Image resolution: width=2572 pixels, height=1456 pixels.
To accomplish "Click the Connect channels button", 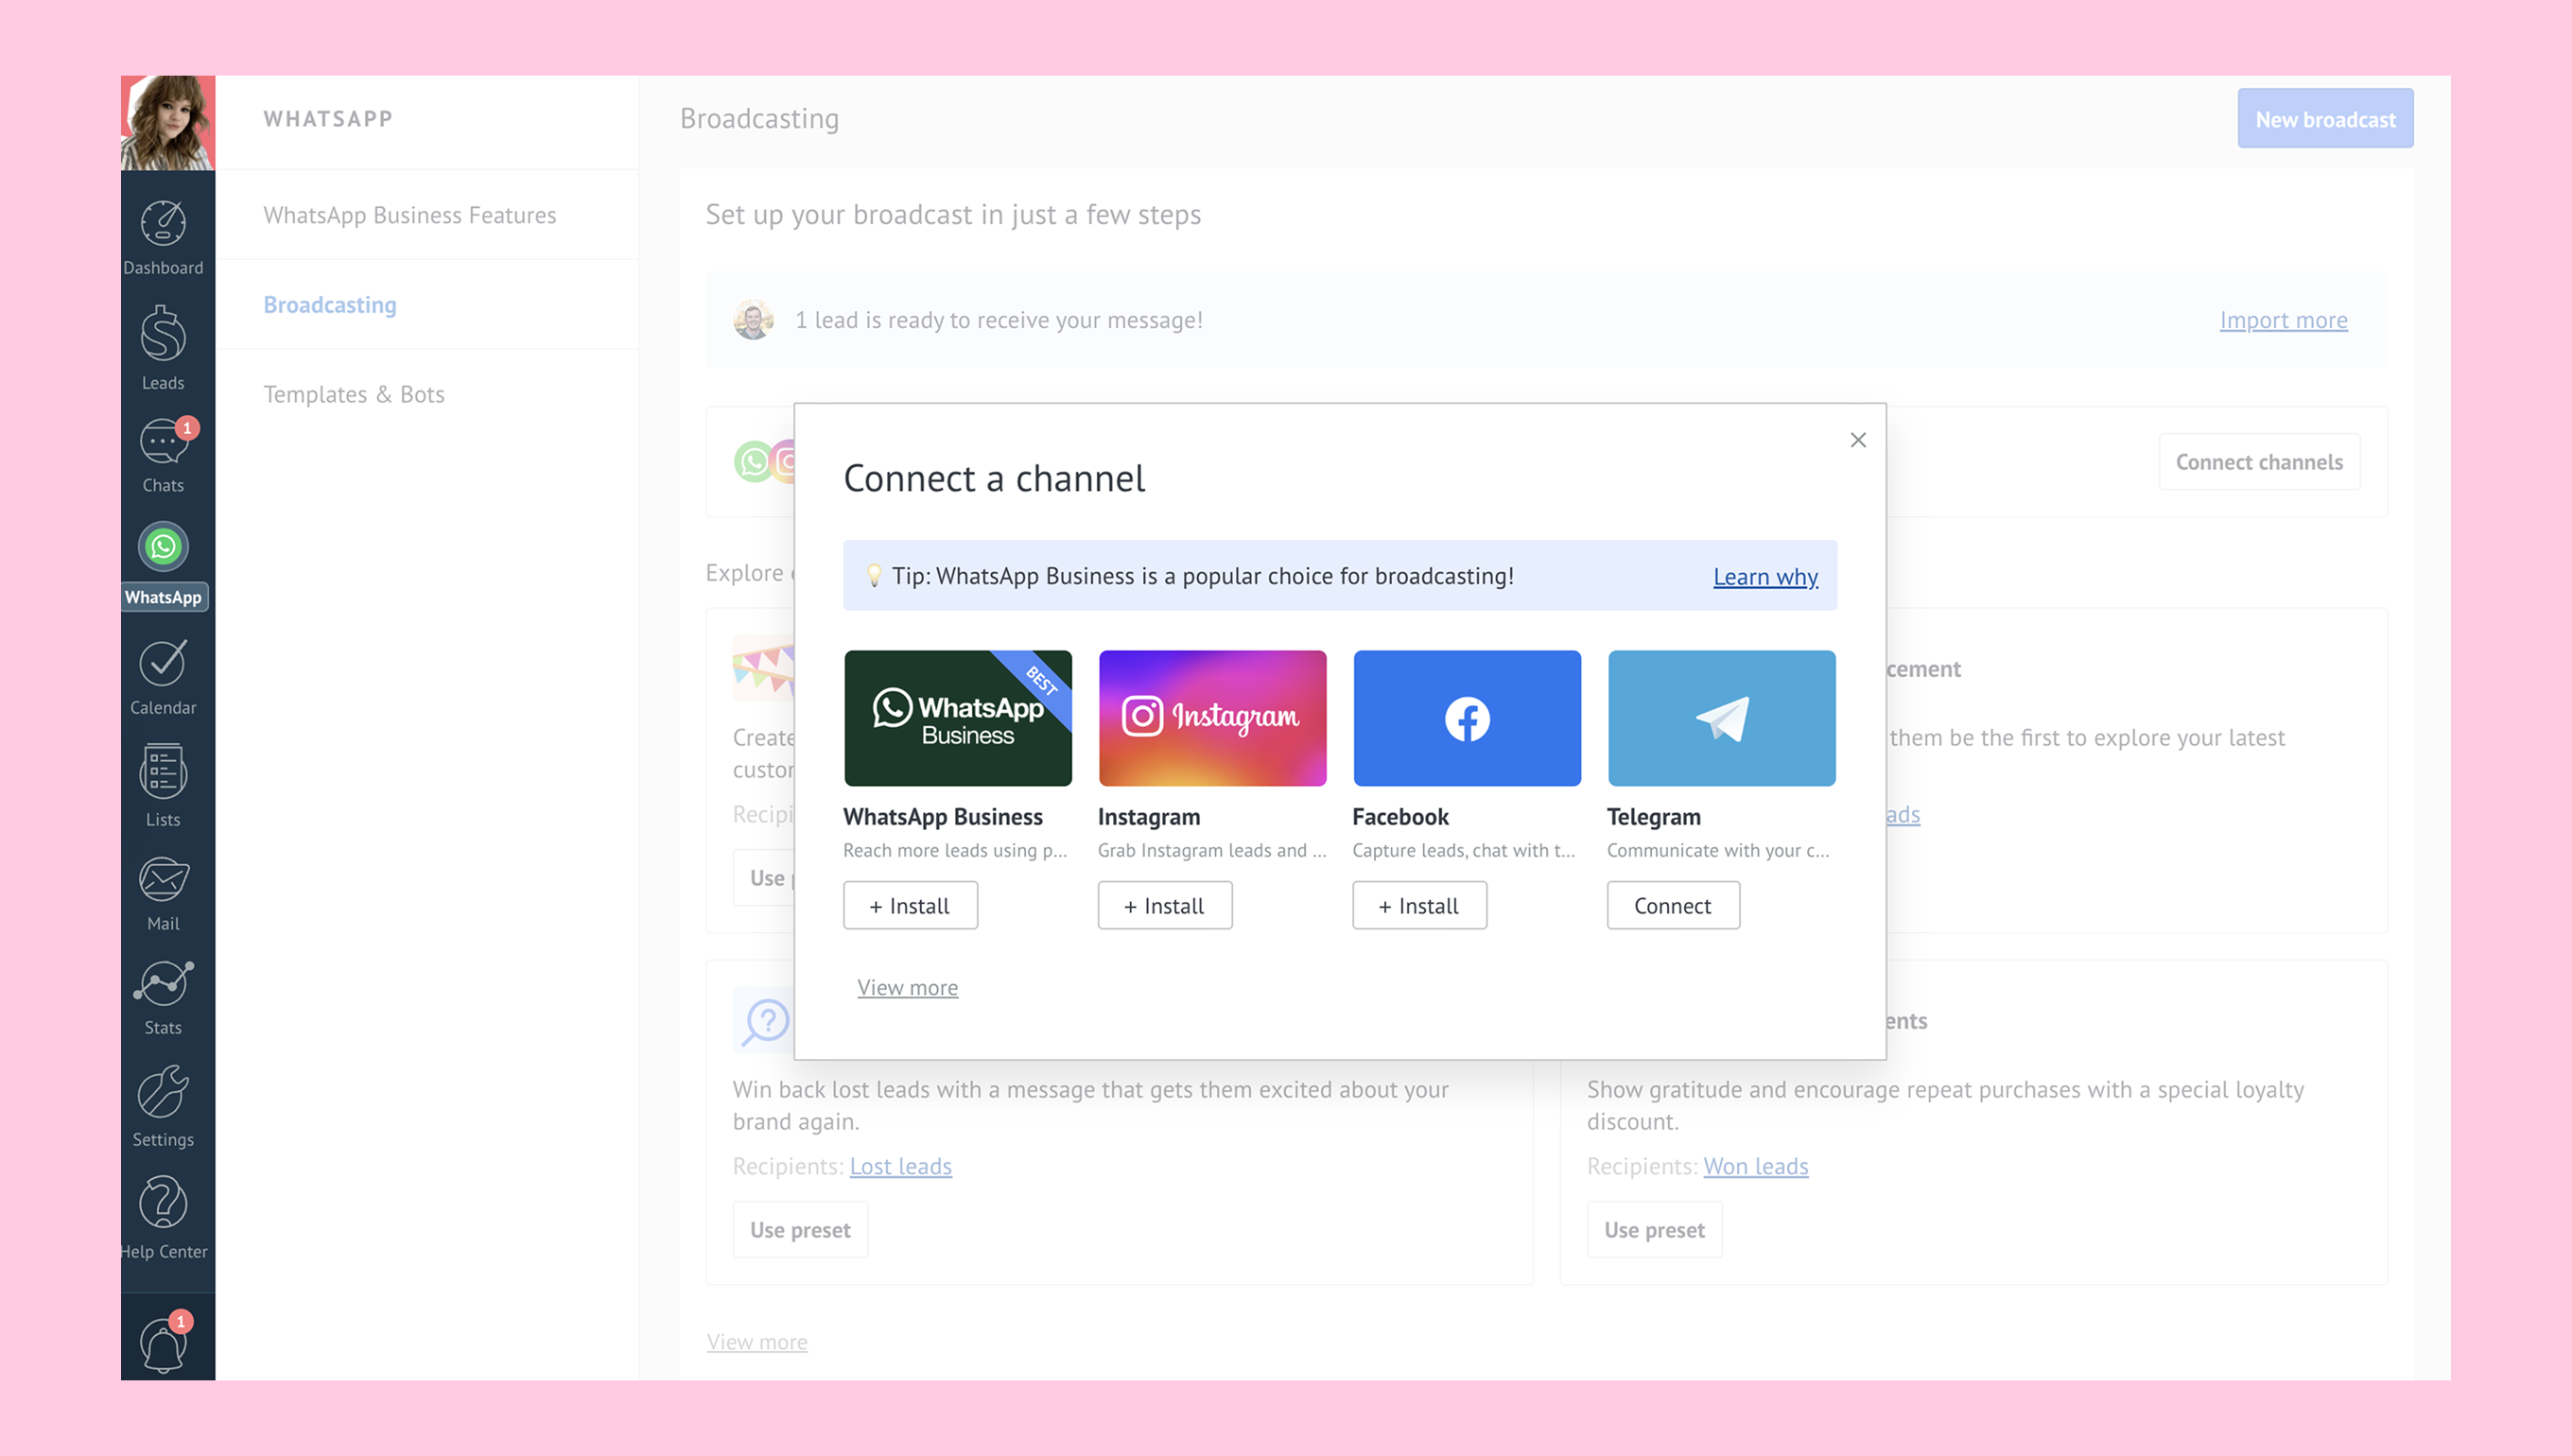I will click(x=2259, y=462).
